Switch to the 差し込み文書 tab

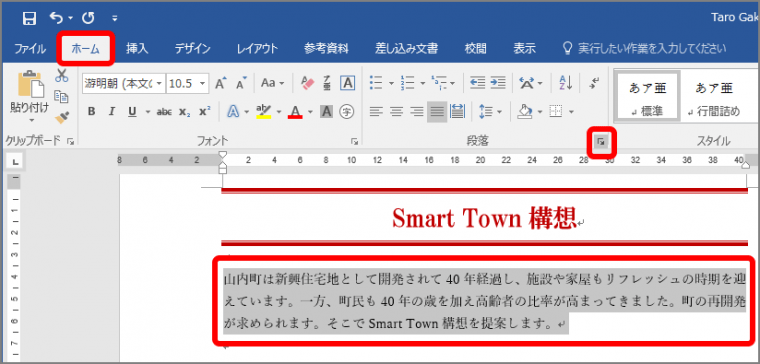tap(406, 48)
